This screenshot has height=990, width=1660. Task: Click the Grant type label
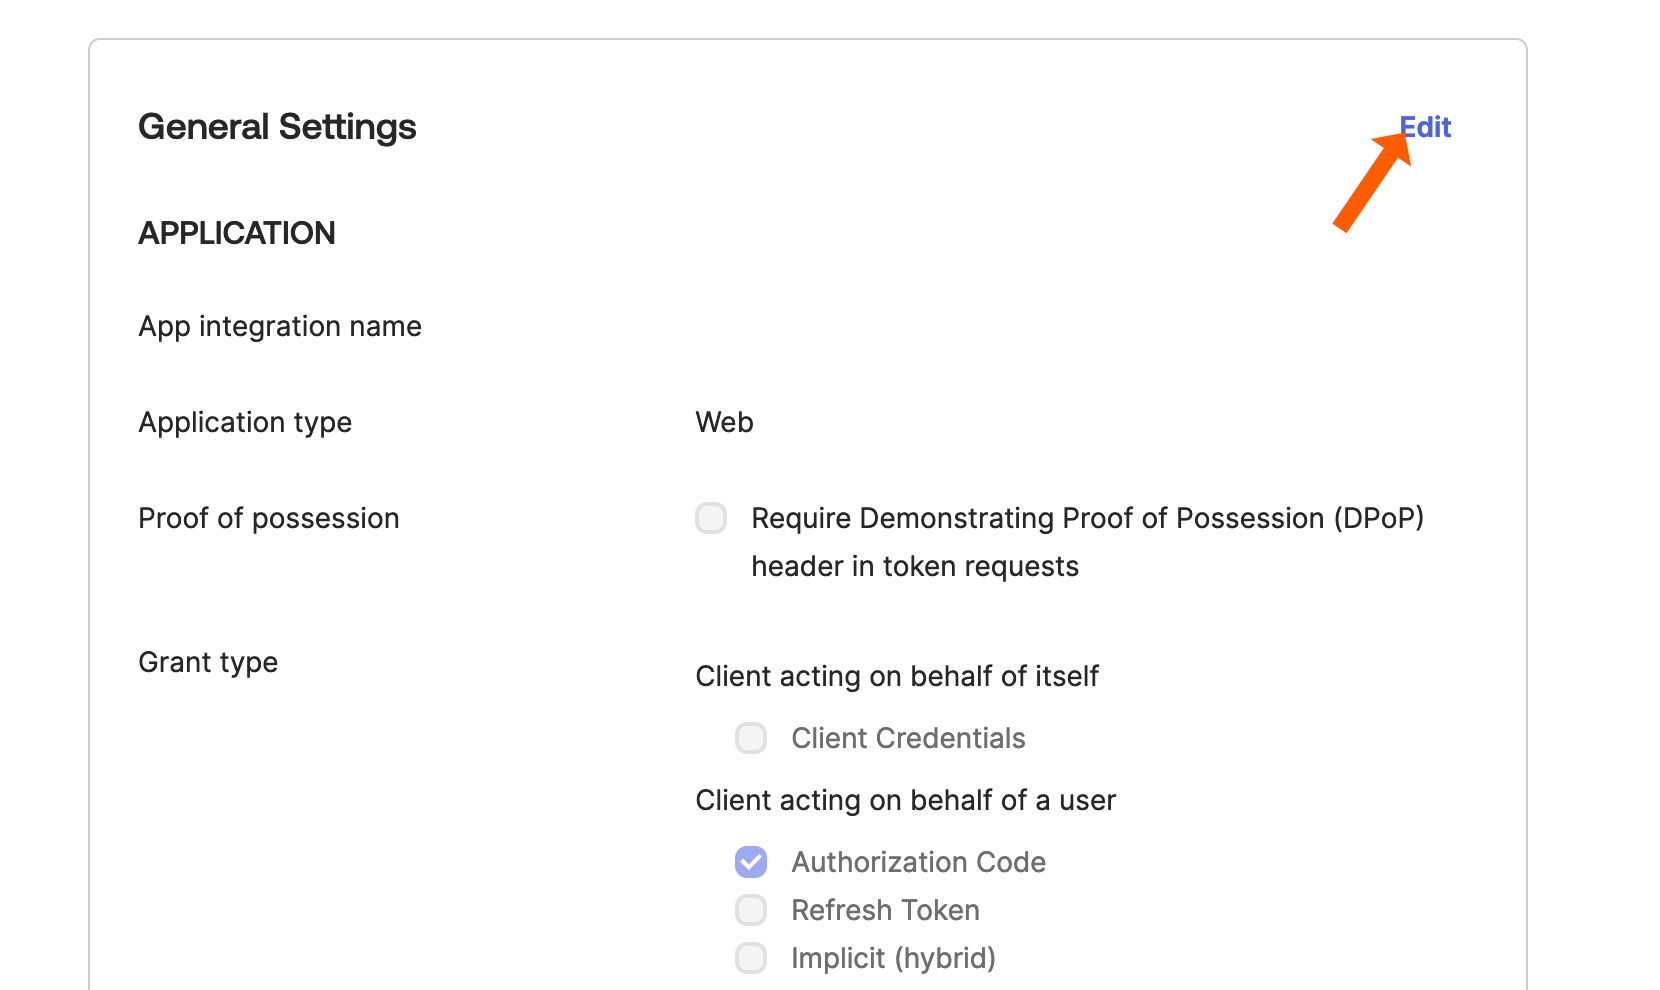[x=208, y=662]
